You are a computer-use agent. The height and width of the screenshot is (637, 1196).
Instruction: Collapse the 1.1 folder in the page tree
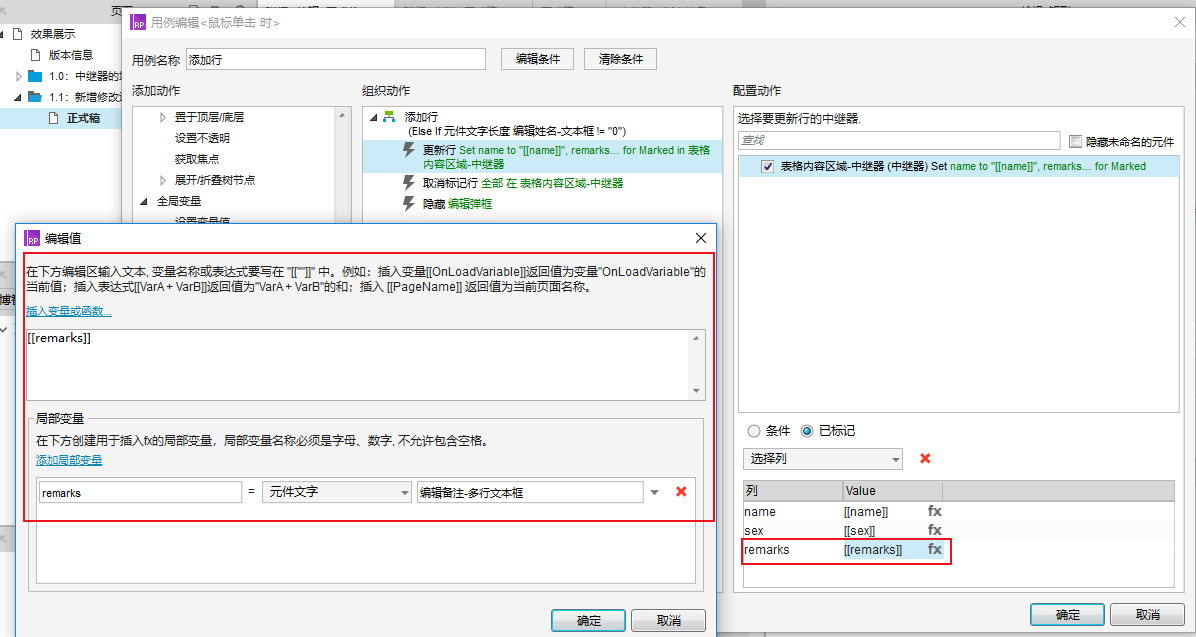(17, 97)
